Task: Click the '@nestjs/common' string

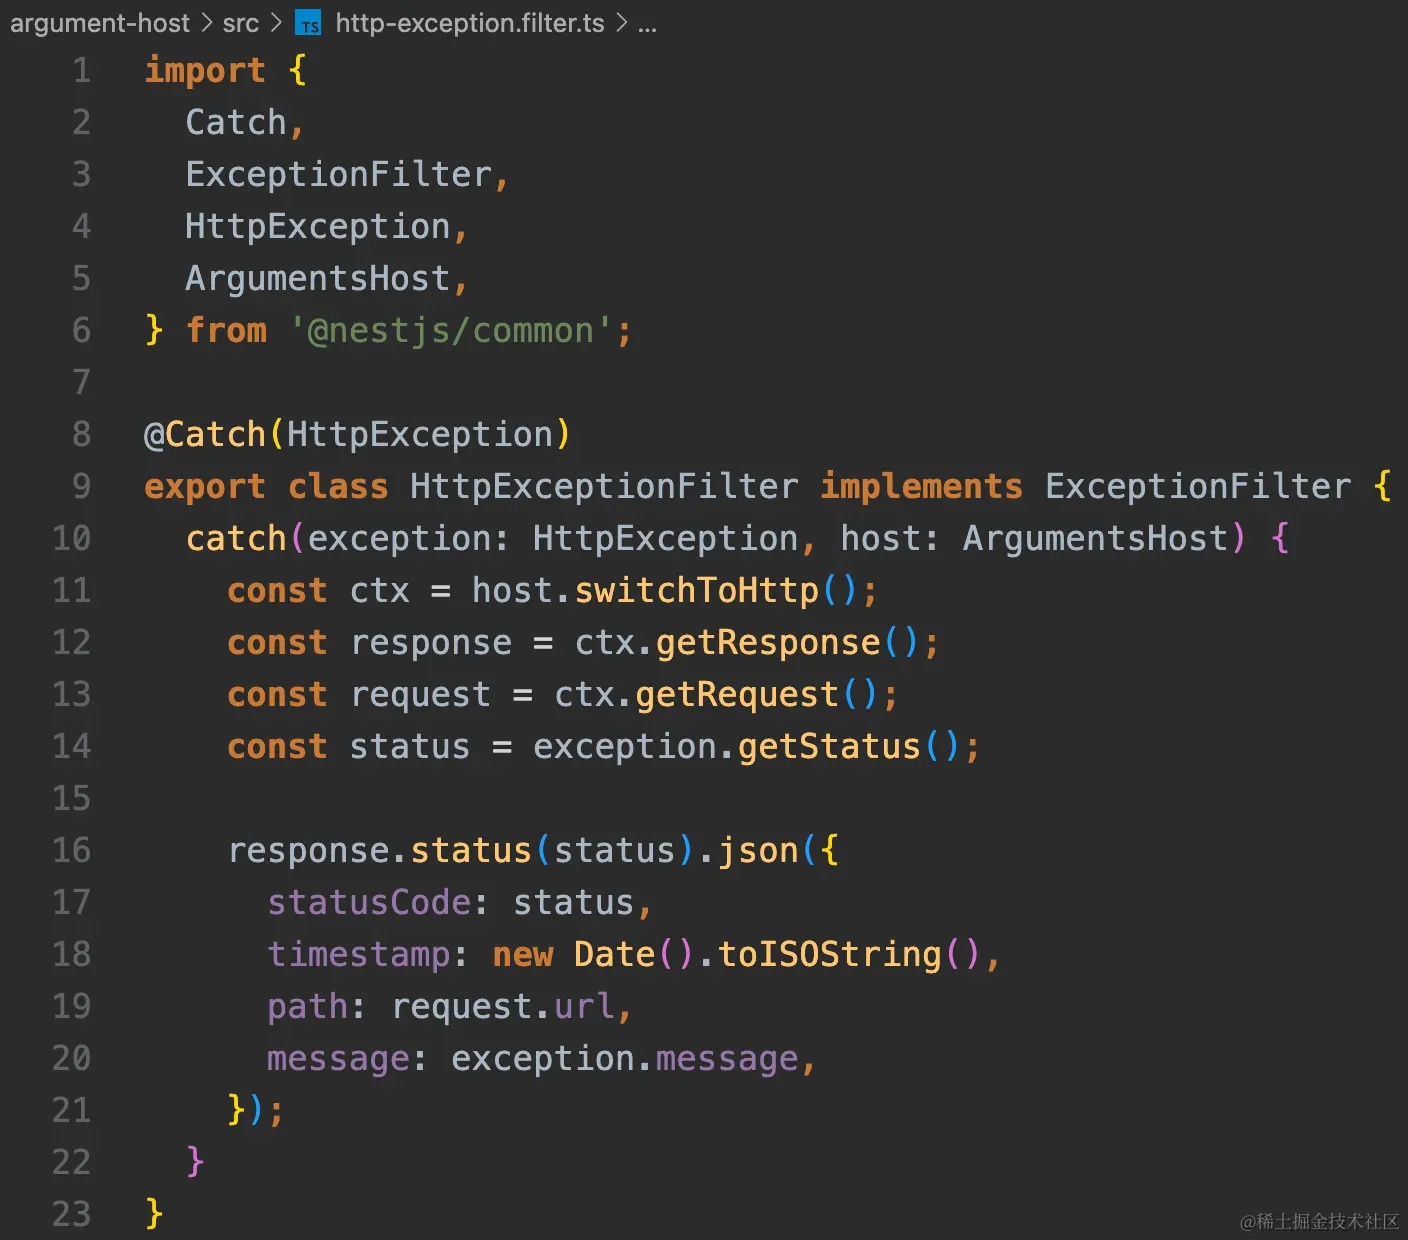Action: click(x=451, y=331)
